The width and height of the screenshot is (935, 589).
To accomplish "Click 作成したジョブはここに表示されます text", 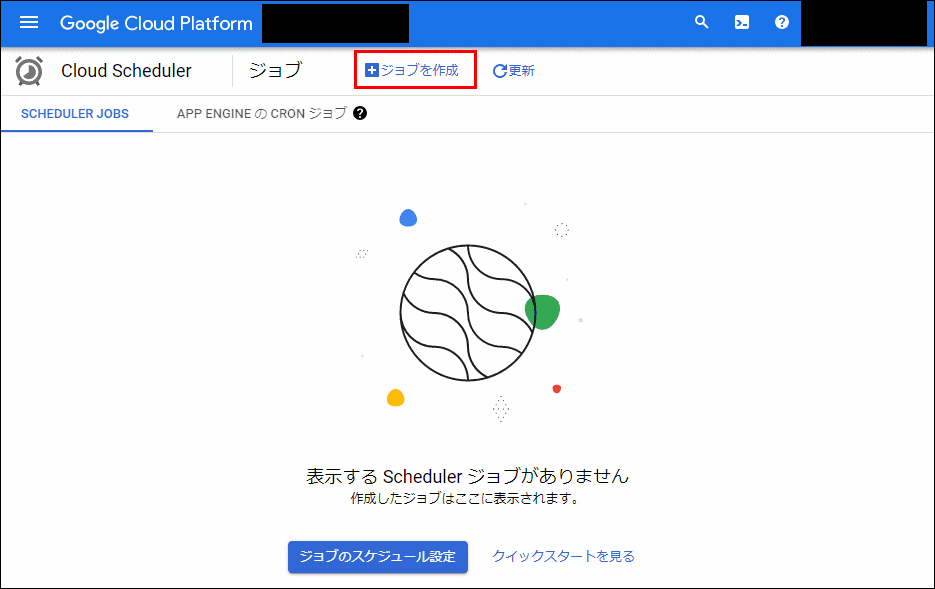I will (465, 498).
